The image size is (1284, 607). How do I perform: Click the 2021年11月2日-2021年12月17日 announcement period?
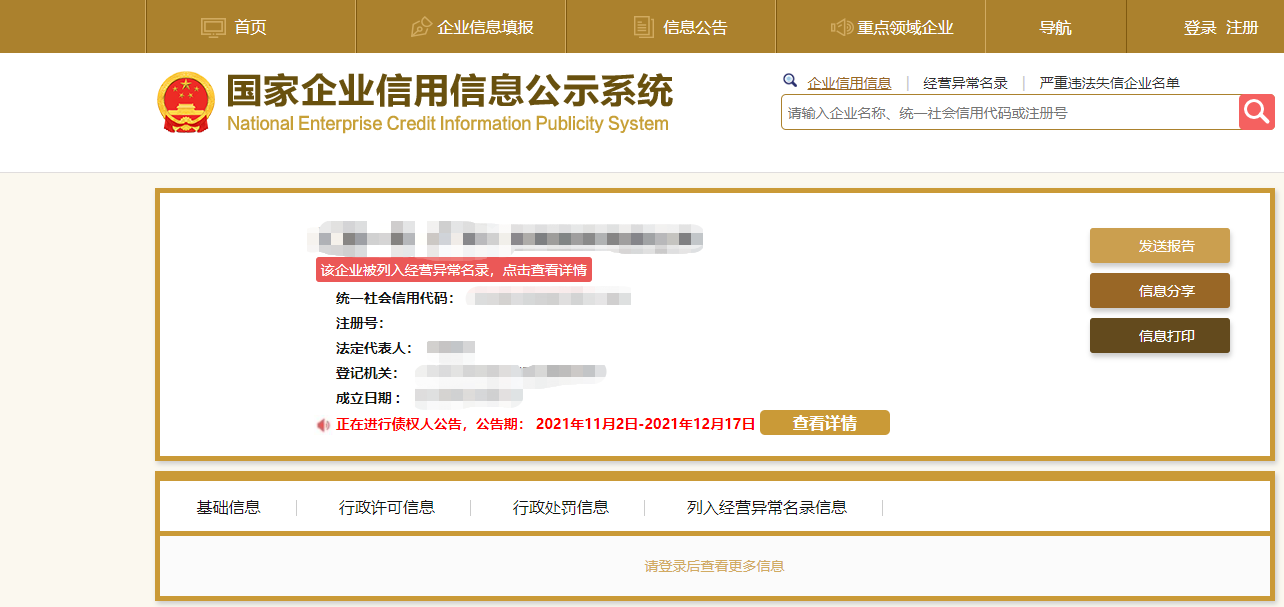pyautogui.click(x=645, y=424)
